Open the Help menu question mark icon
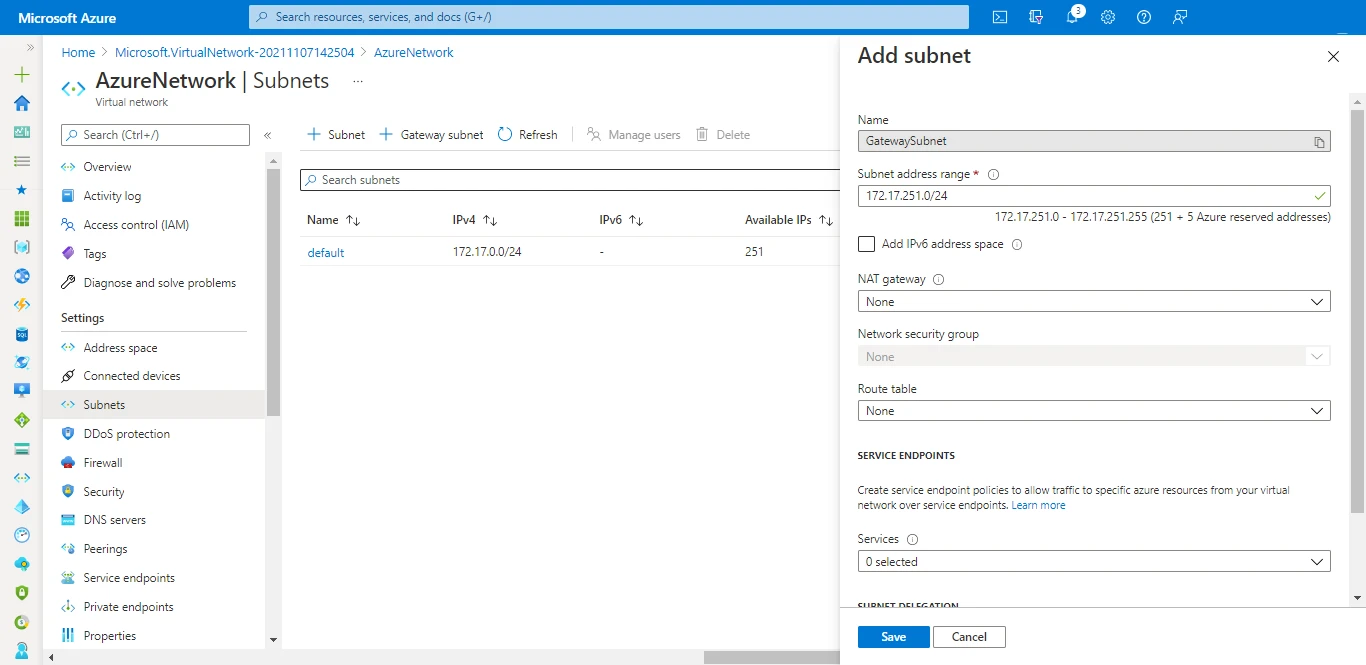 click(x=1143, y=17)
